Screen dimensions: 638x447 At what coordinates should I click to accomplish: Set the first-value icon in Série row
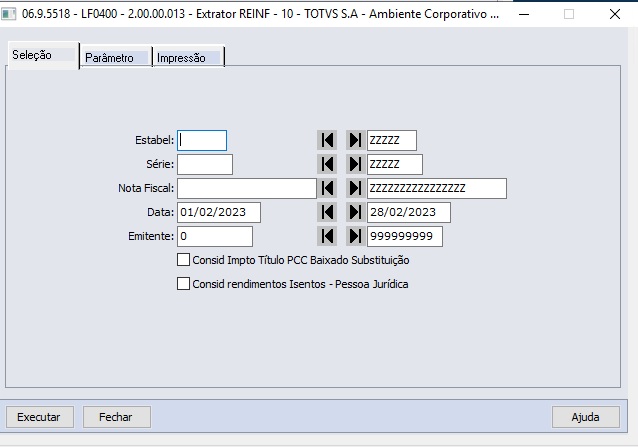327,164
